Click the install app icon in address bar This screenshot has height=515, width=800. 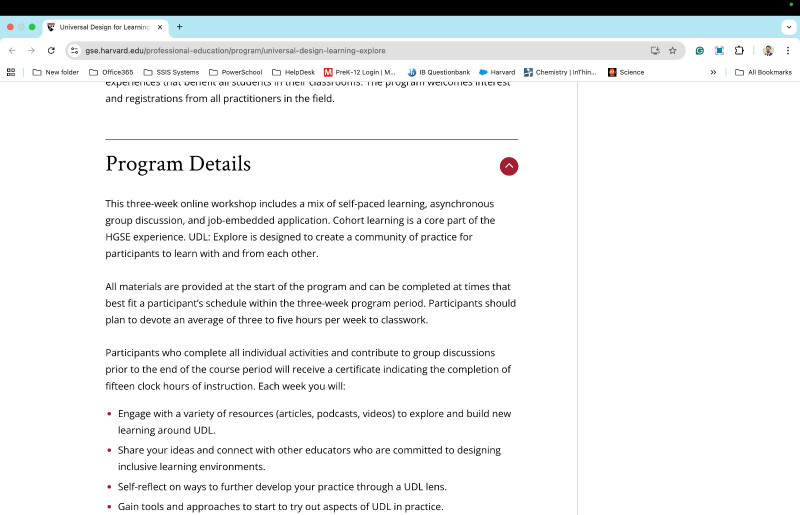click(655, 50)
